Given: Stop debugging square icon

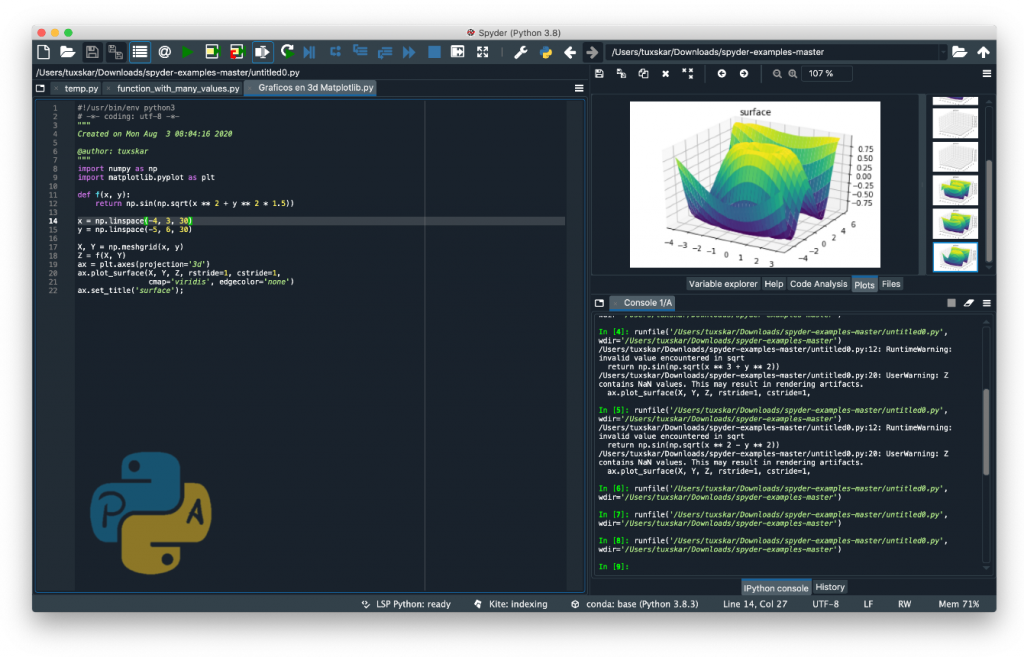Looking at the screenshot, I should point(434,52).
